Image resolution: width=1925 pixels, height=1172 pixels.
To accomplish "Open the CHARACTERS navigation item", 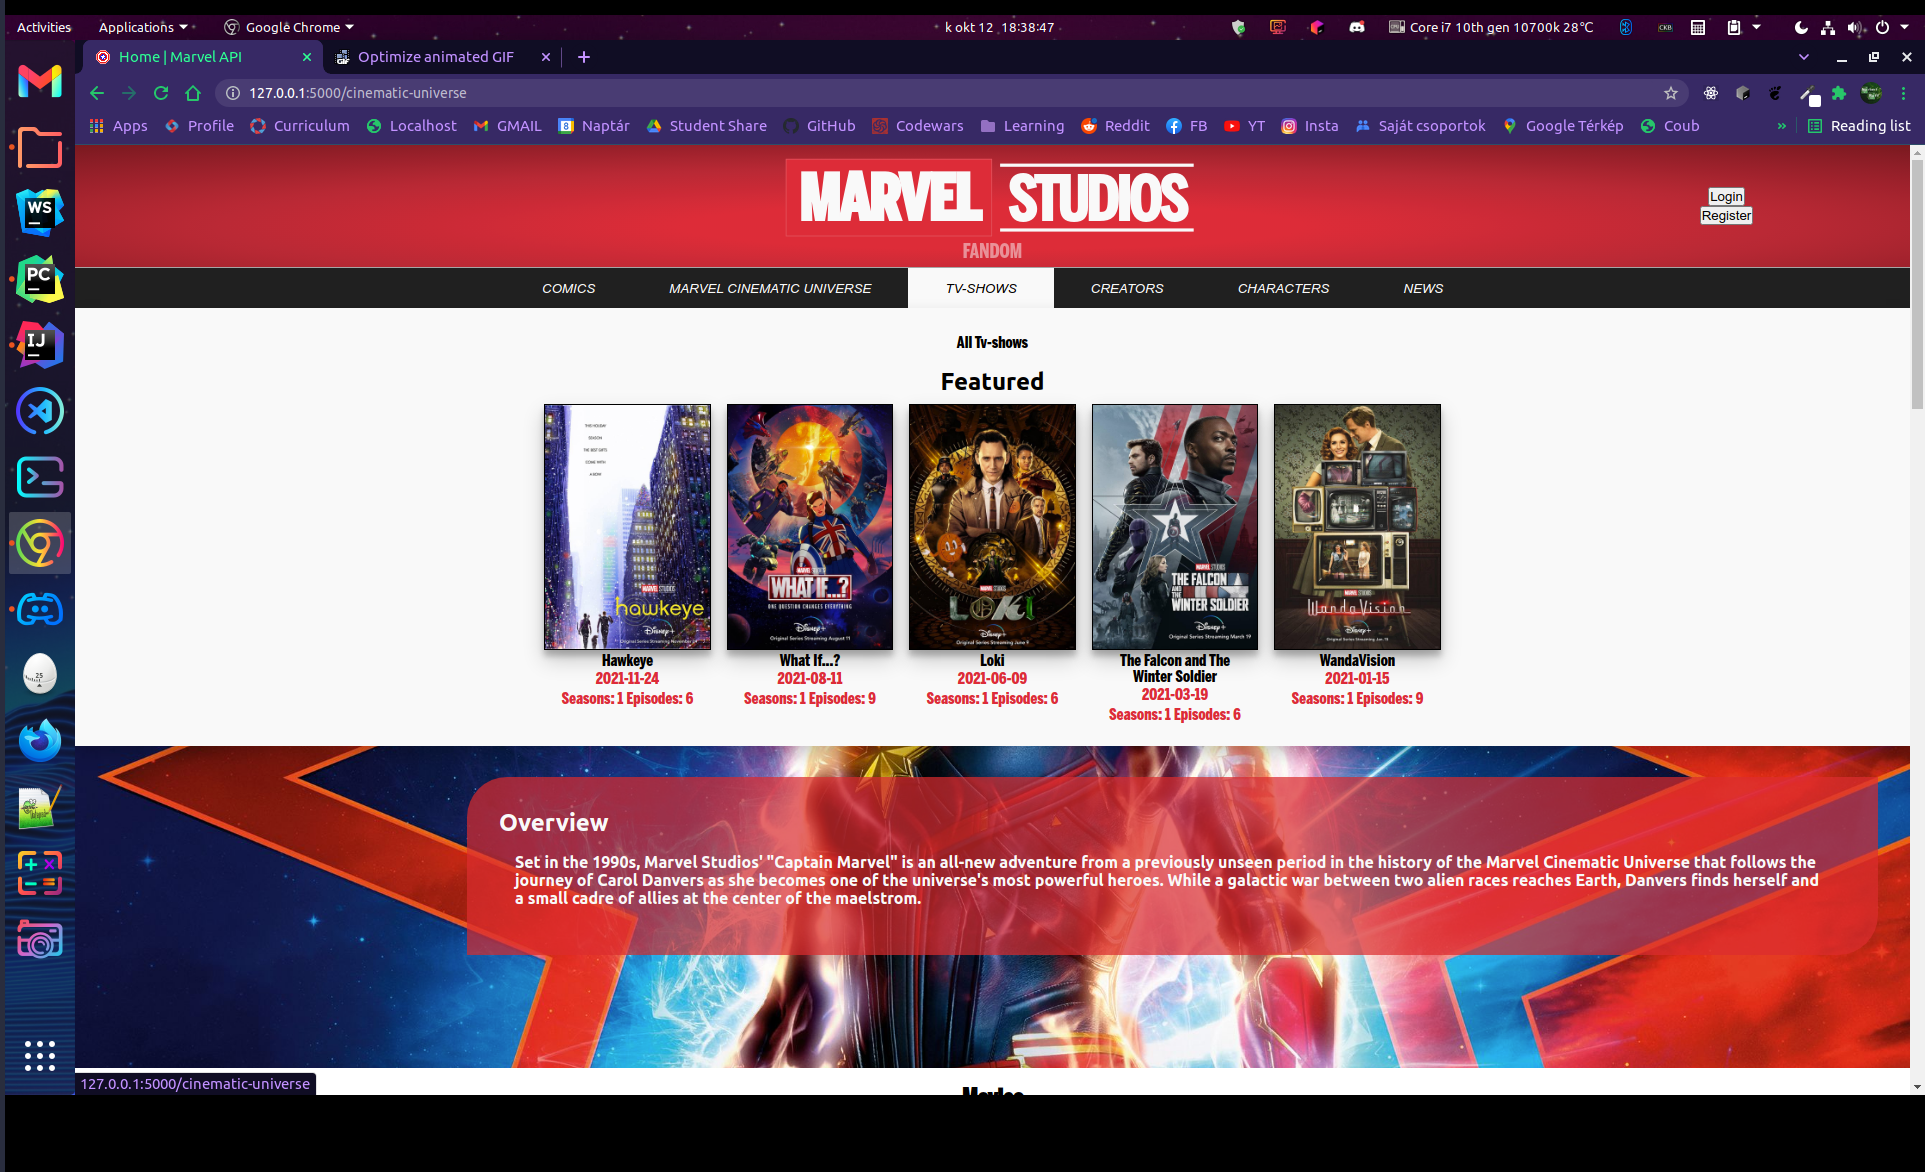I will [1283, 288].
